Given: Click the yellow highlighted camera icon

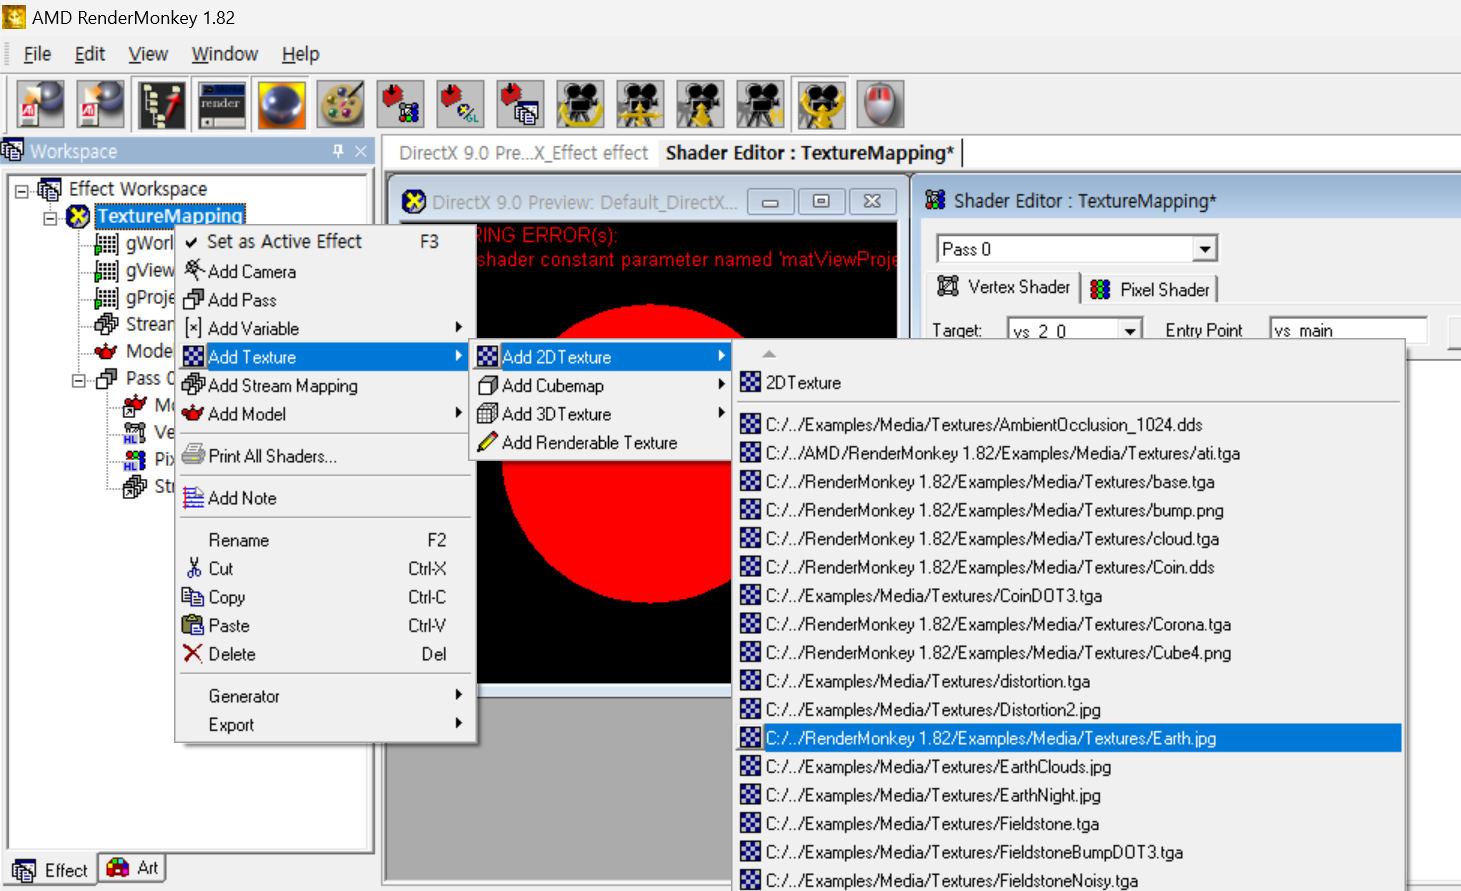Looking at the screenshot, I should 821,105.
